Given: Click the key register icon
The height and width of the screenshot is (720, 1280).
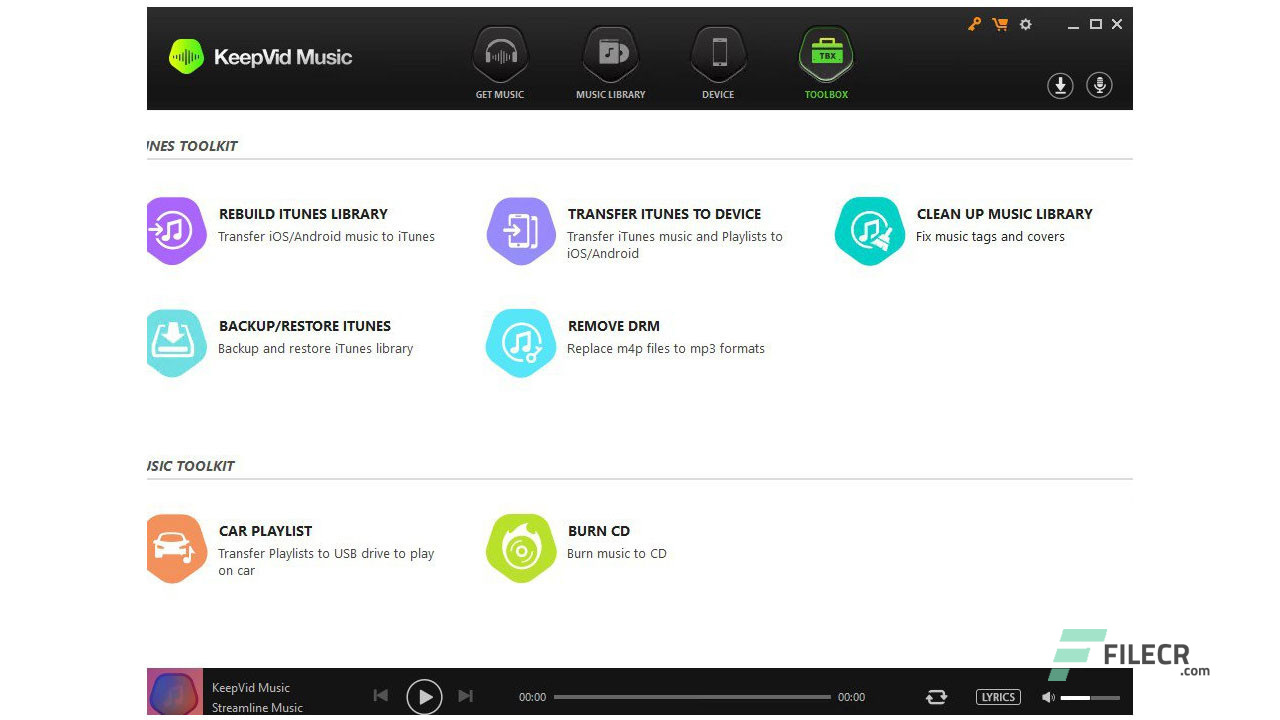Looking at the screenshot, I should (x=974, y=24).
